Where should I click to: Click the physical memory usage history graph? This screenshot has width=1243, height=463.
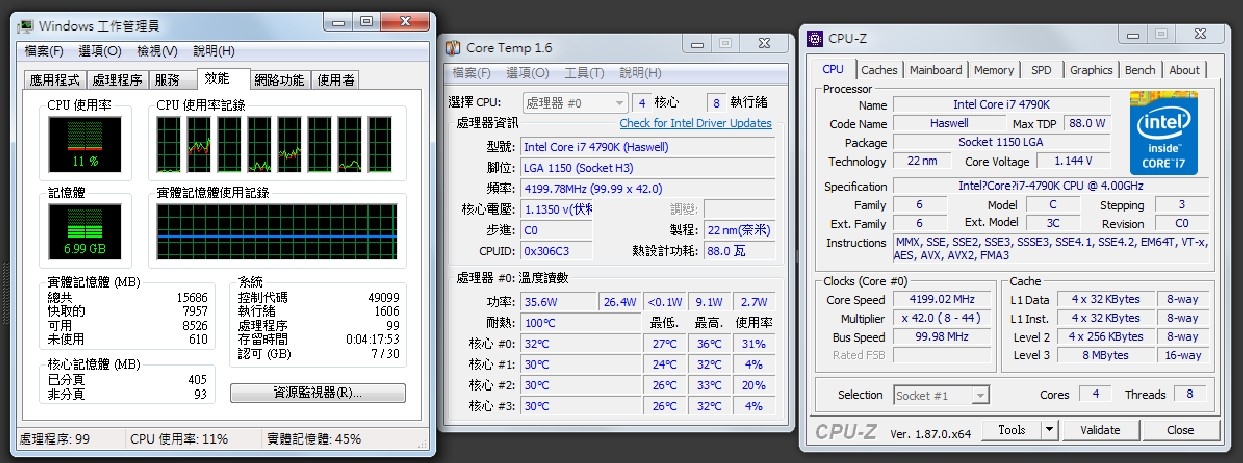[277, 233]
